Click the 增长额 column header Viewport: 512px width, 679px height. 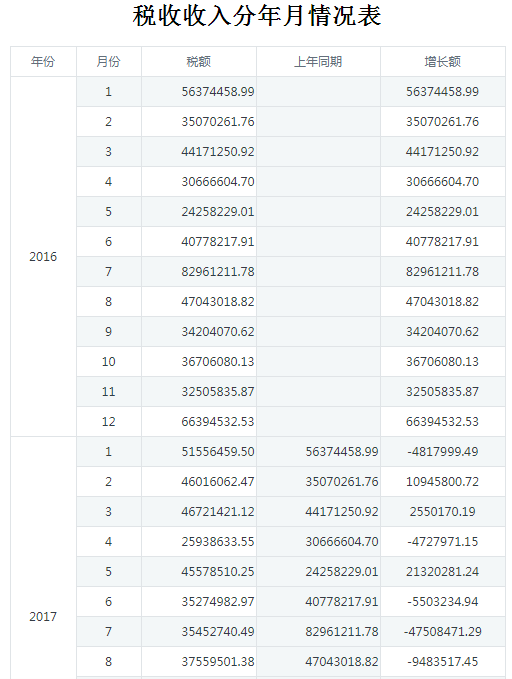443,61
